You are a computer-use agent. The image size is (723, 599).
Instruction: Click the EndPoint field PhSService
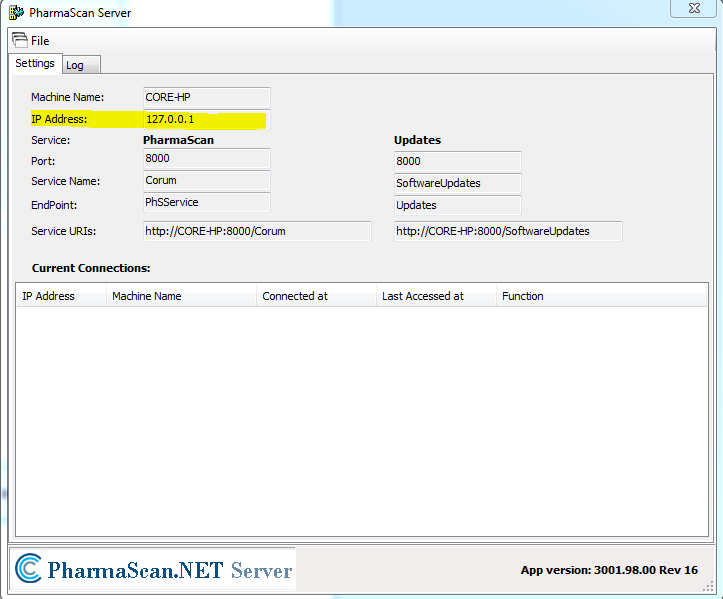[x=206, y=204]
